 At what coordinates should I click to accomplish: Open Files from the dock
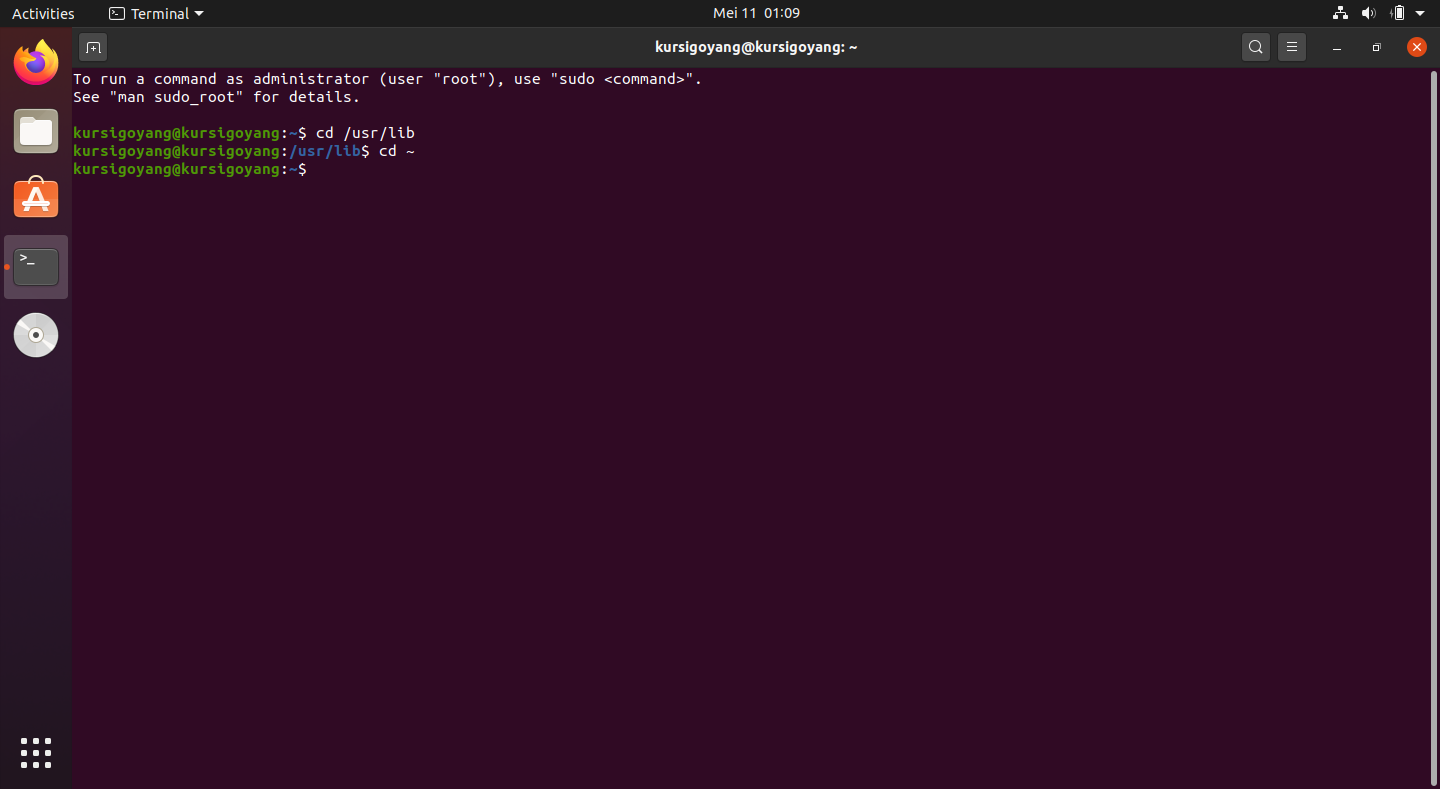click(36, 131)
